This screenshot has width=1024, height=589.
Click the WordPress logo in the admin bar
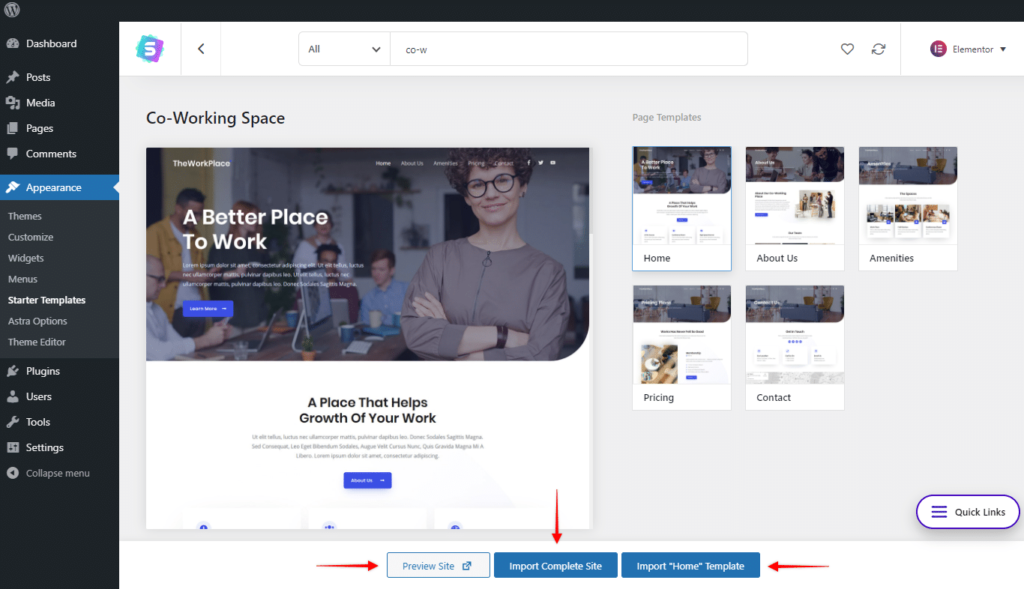pyautogui.click(x=13, y=11)
